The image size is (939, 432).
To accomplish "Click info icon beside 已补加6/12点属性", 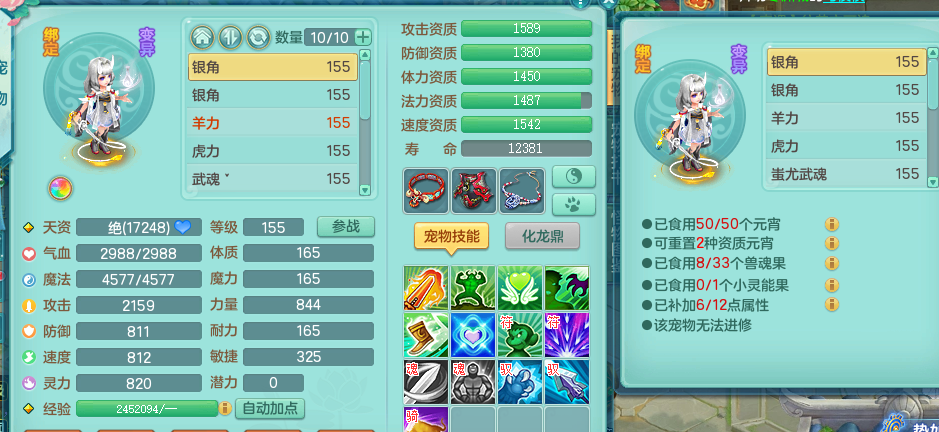I will [x=831, y=304].
